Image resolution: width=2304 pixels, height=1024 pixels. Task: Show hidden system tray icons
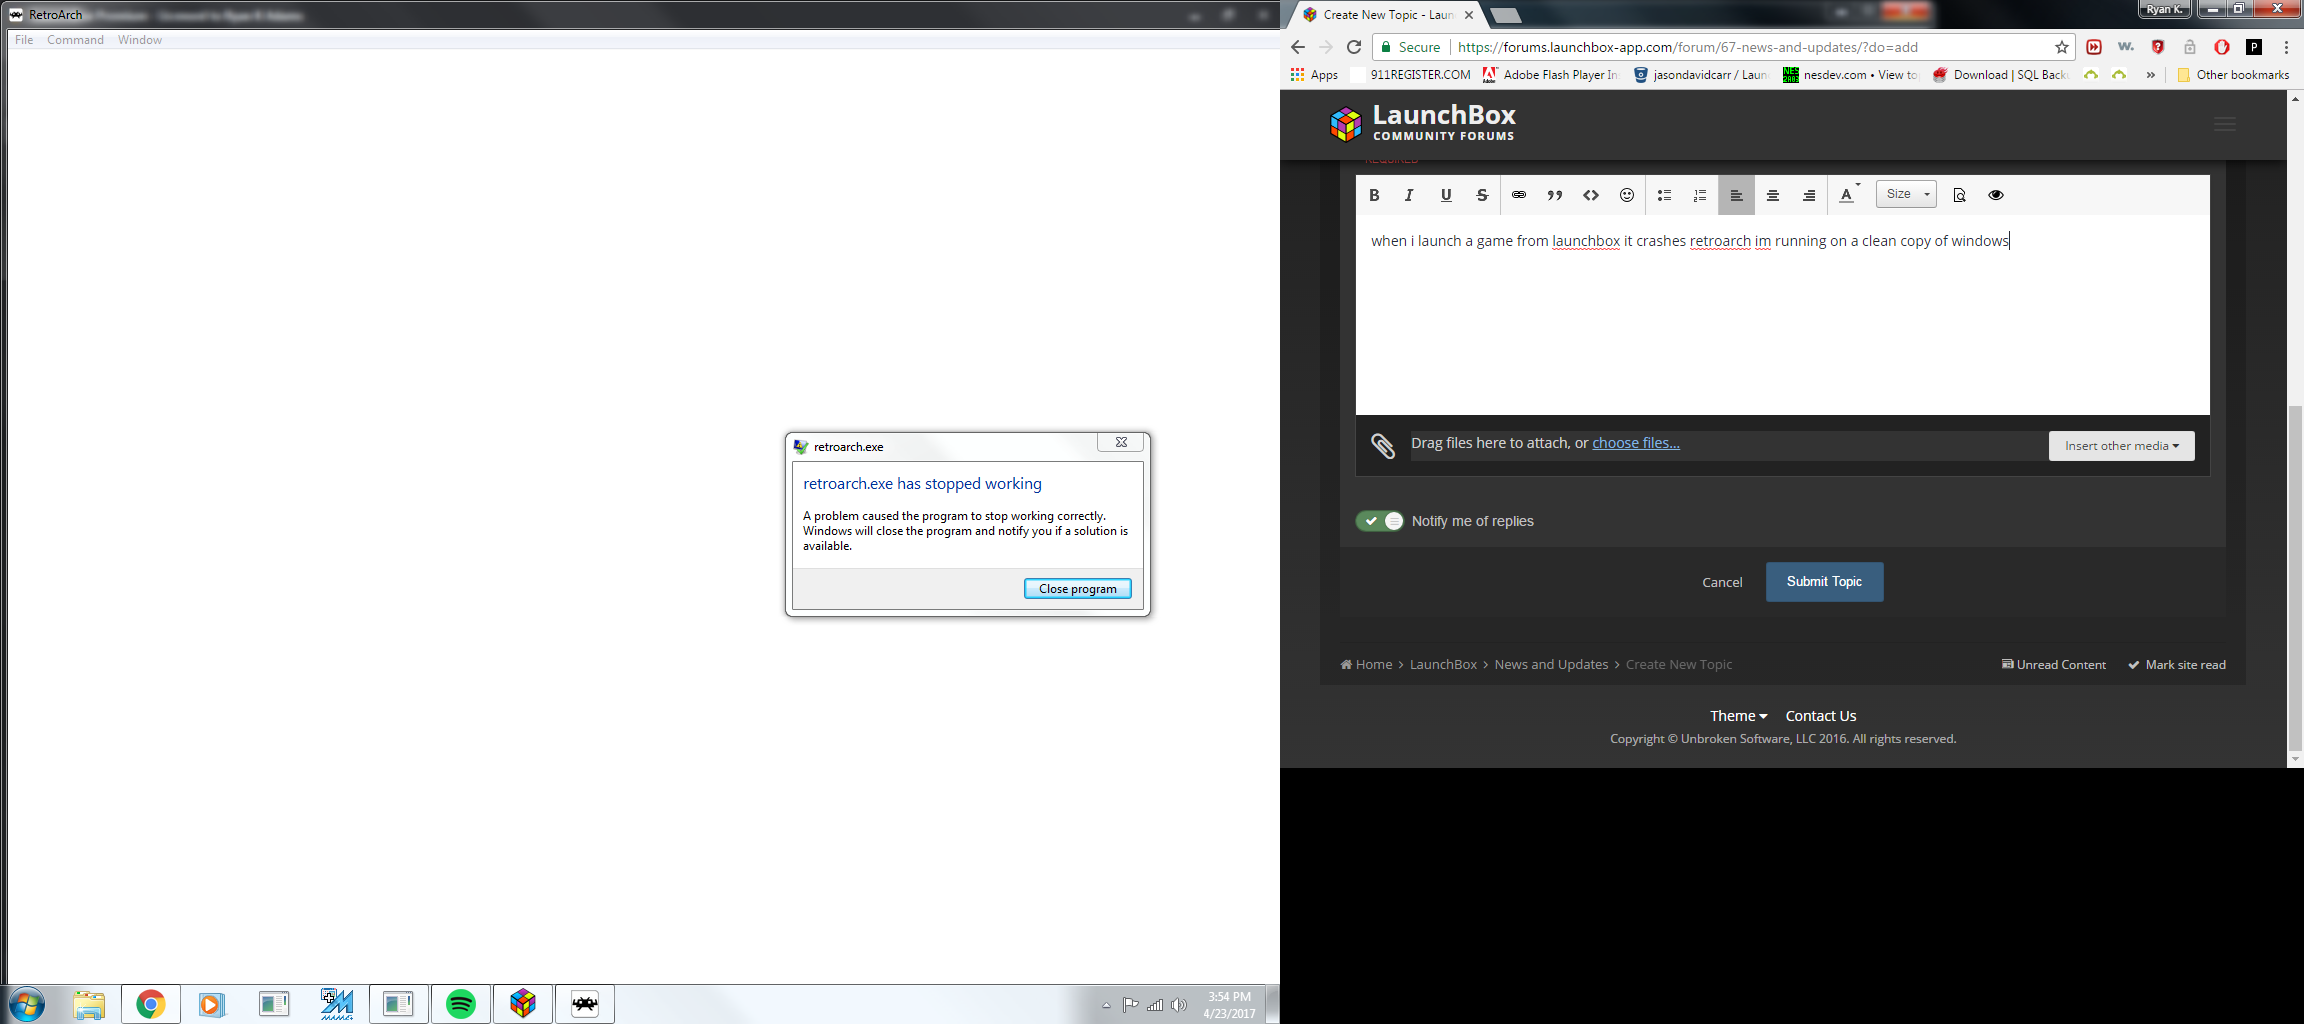pos(1106,1005)
